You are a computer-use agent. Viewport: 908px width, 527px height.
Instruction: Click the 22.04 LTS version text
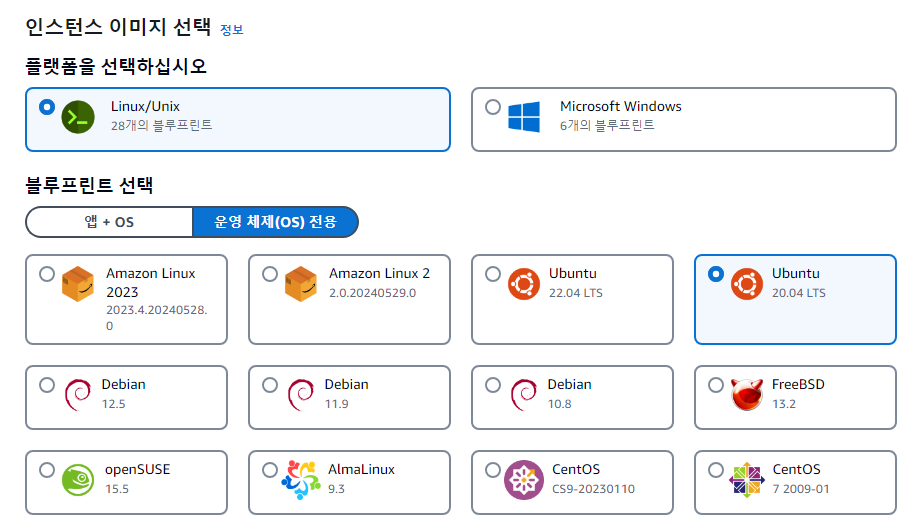pos(576,293)
